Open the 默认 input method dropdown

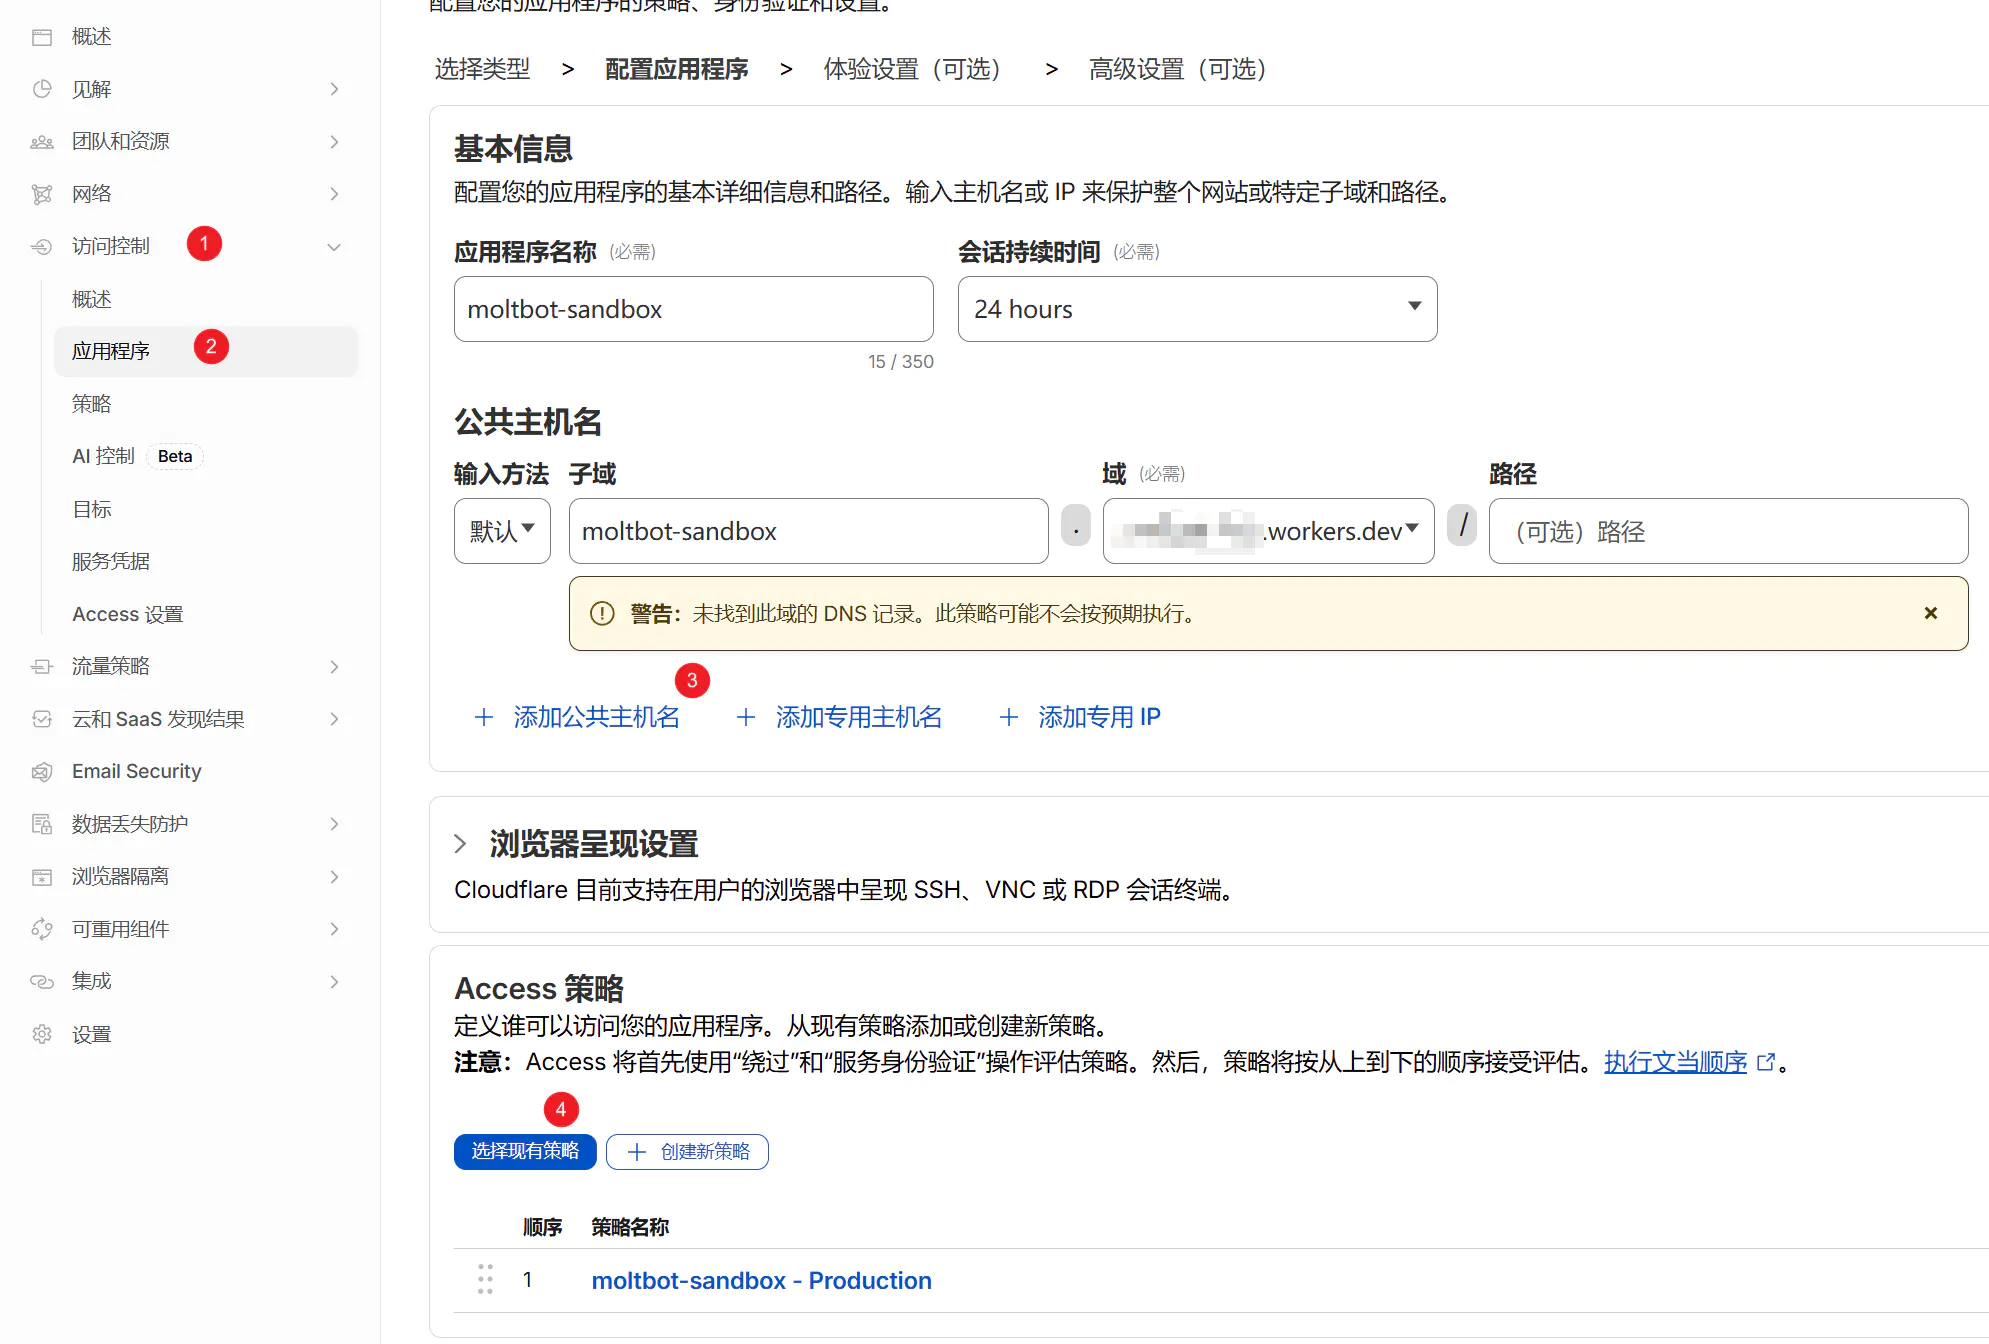pos(502,531)
